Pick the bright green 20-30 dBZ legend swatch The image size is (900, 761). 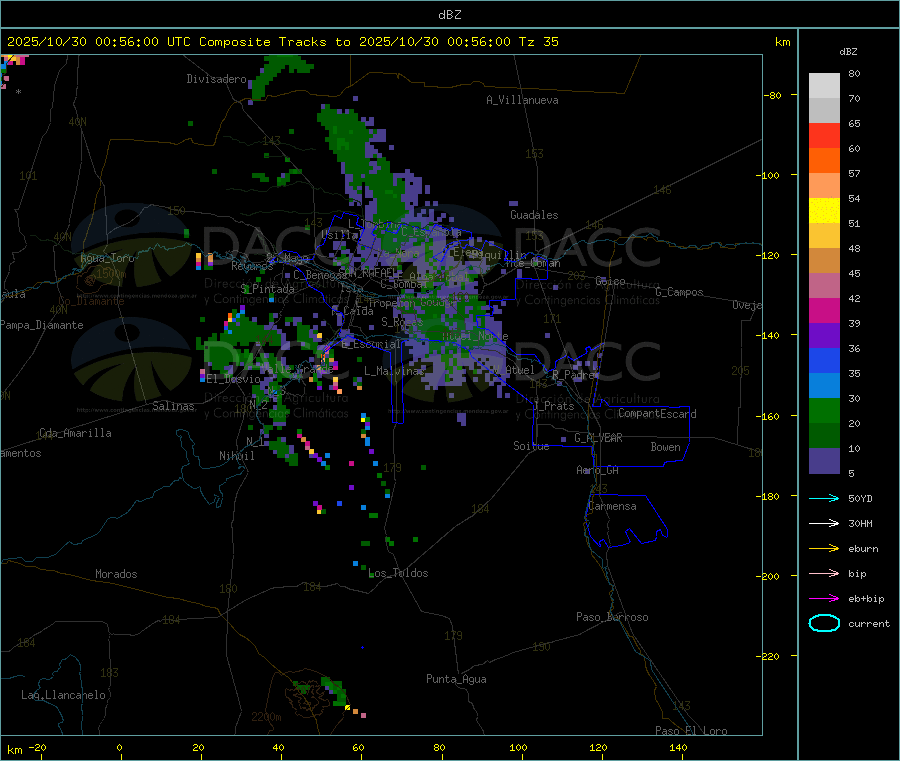pyautogui.click(x=824, y=411)
